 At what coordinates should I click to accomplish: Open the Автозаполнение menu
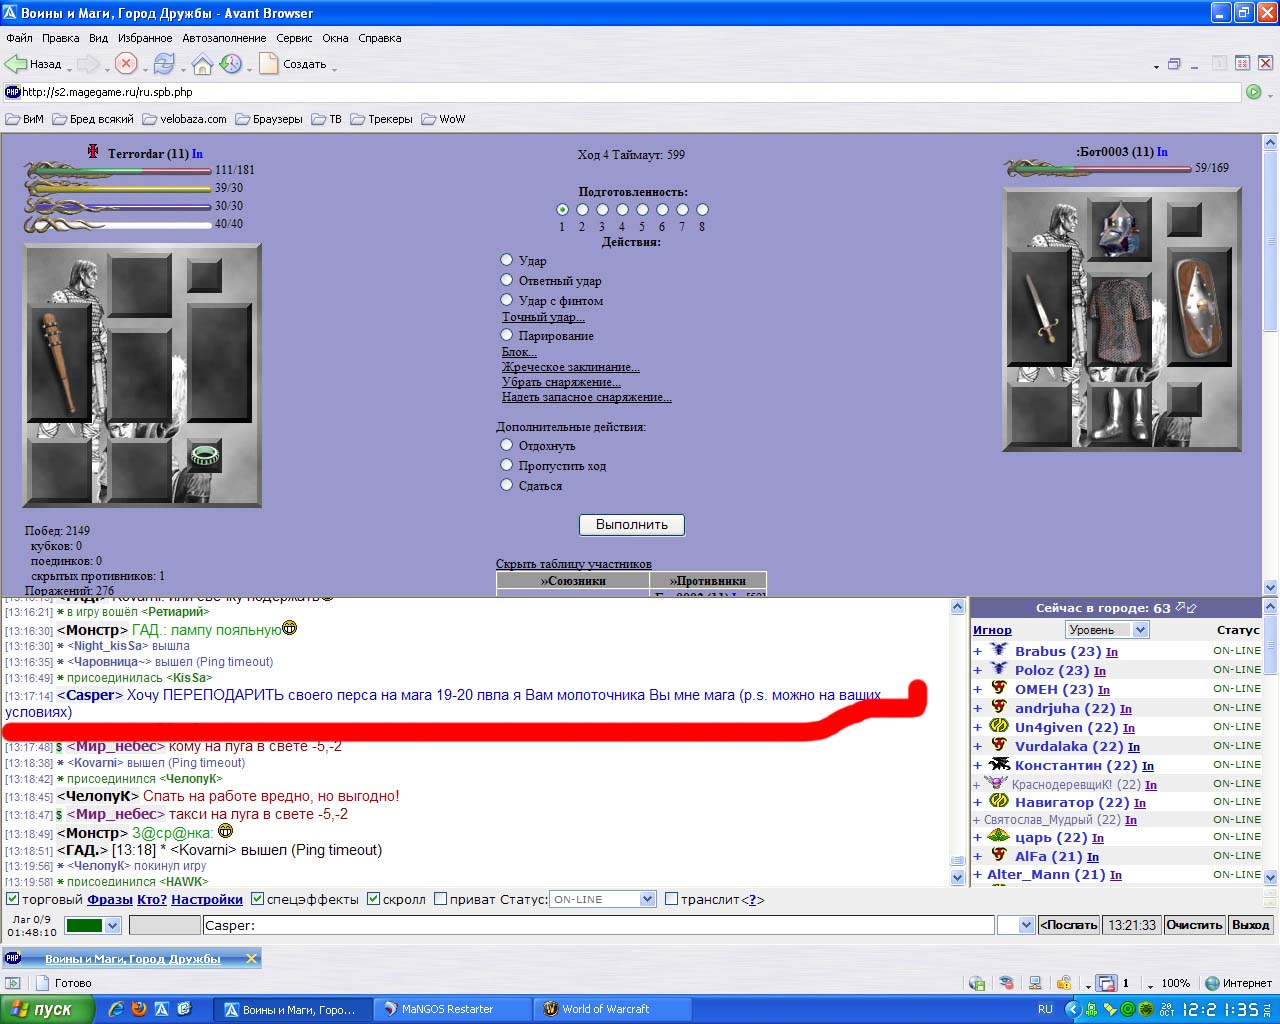coord(224,38)
